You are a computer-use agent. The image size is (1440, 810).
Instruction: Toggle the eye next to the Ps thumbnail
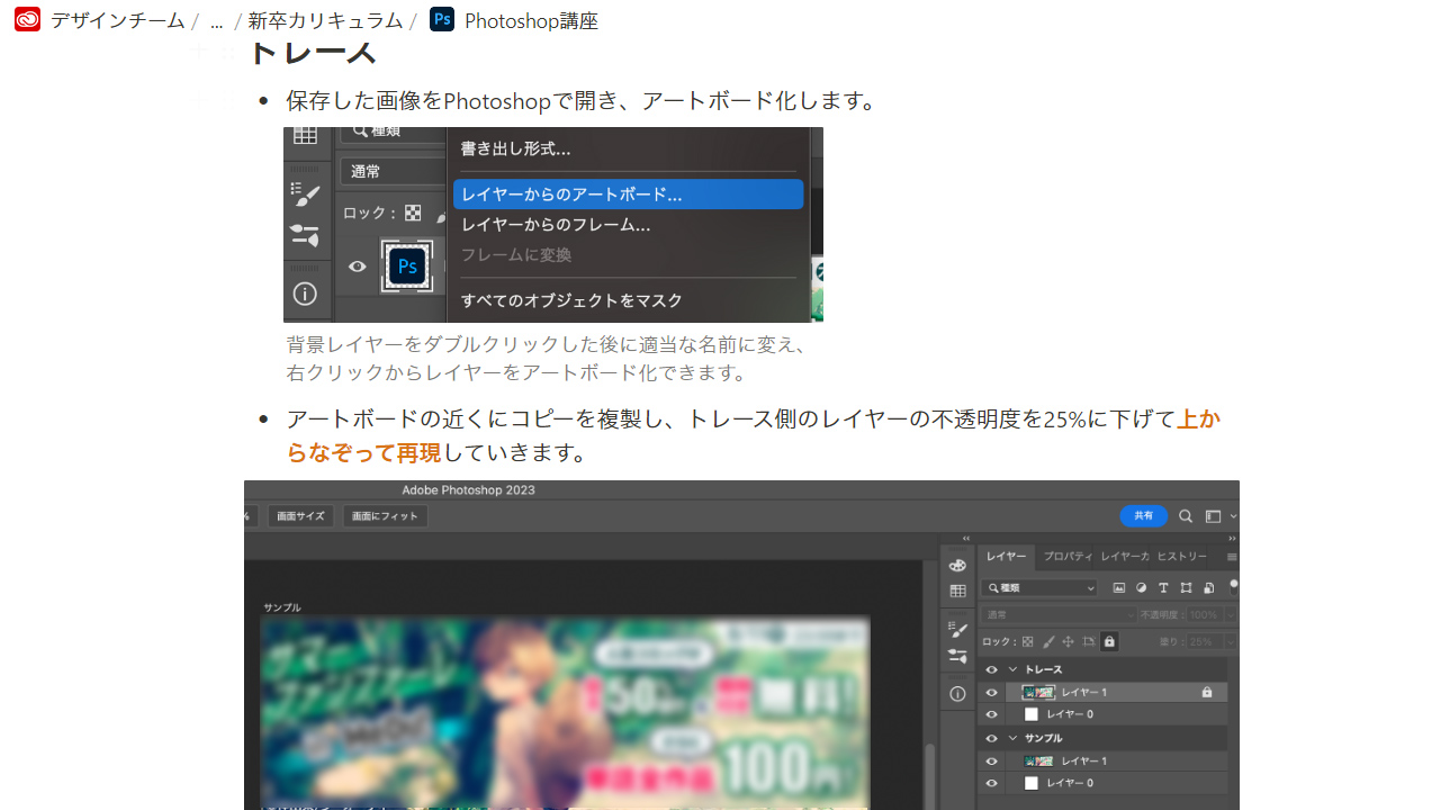click(x=357, y=267)
